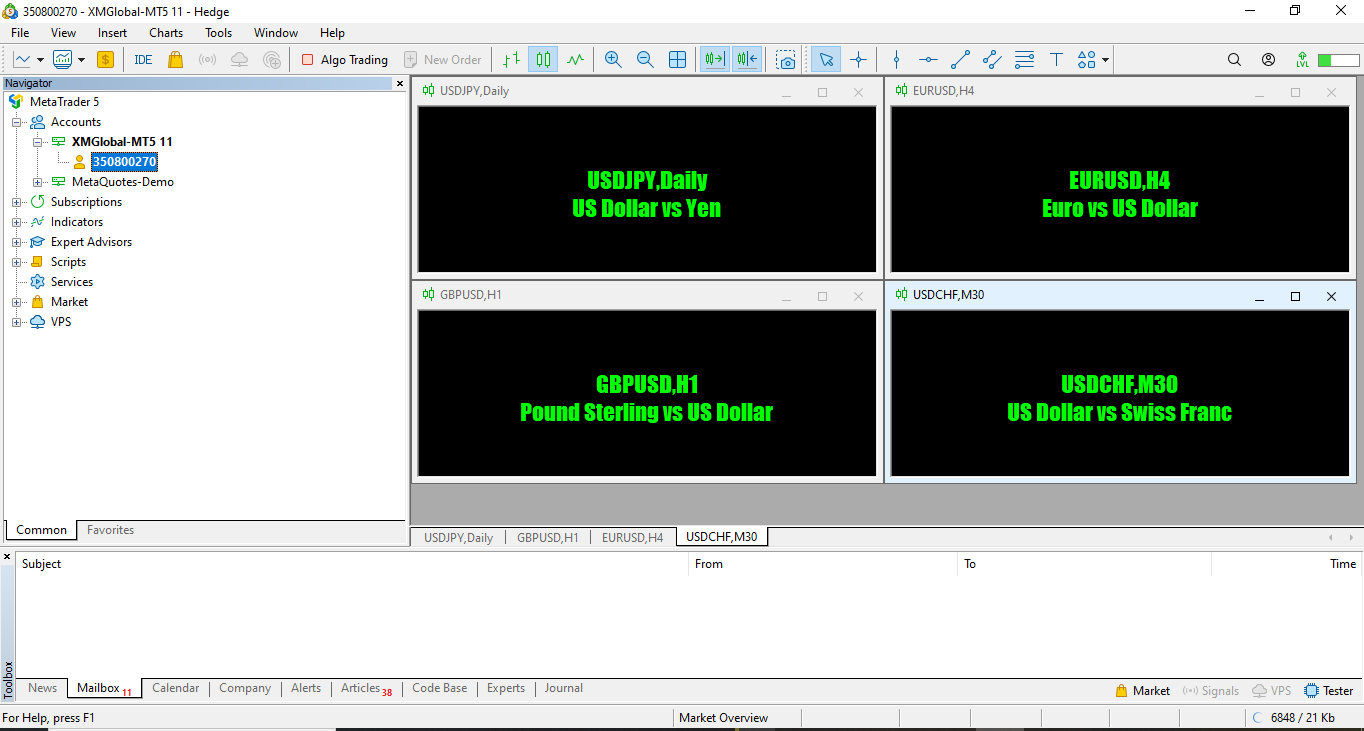Image resolution: width=1364 pixels, height=731 pixels.
Task: Expand the Subscriptions tree node
Action: point(16,202)
